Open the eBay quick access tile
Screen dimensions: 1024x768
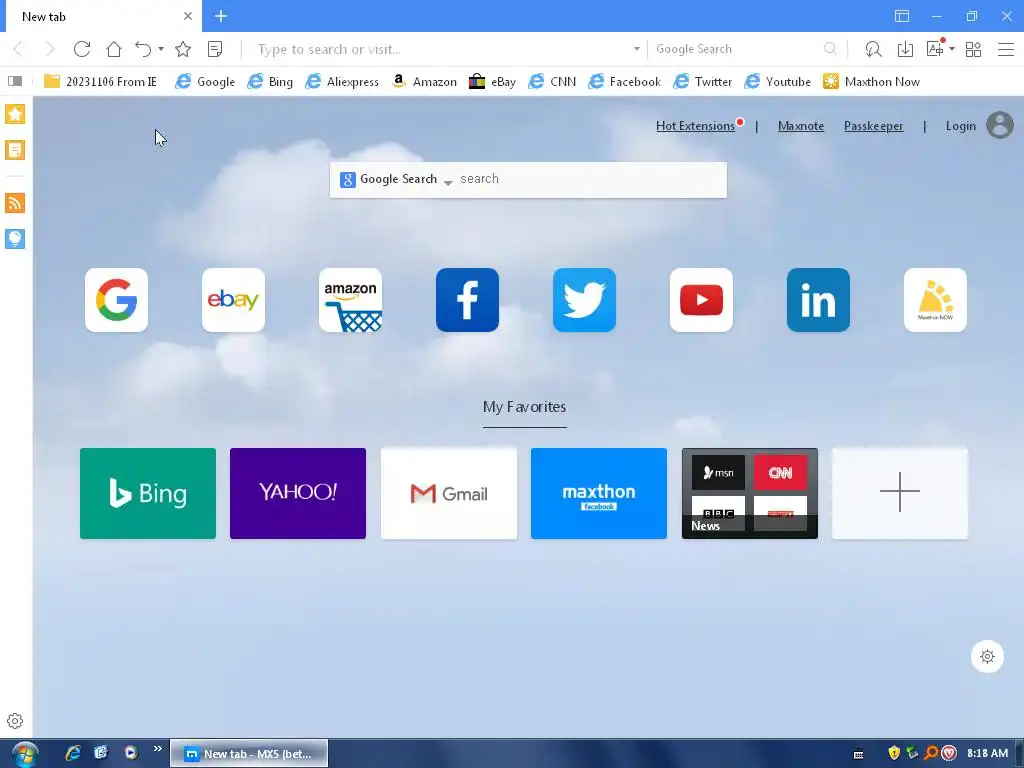click(x=233, y=300)
